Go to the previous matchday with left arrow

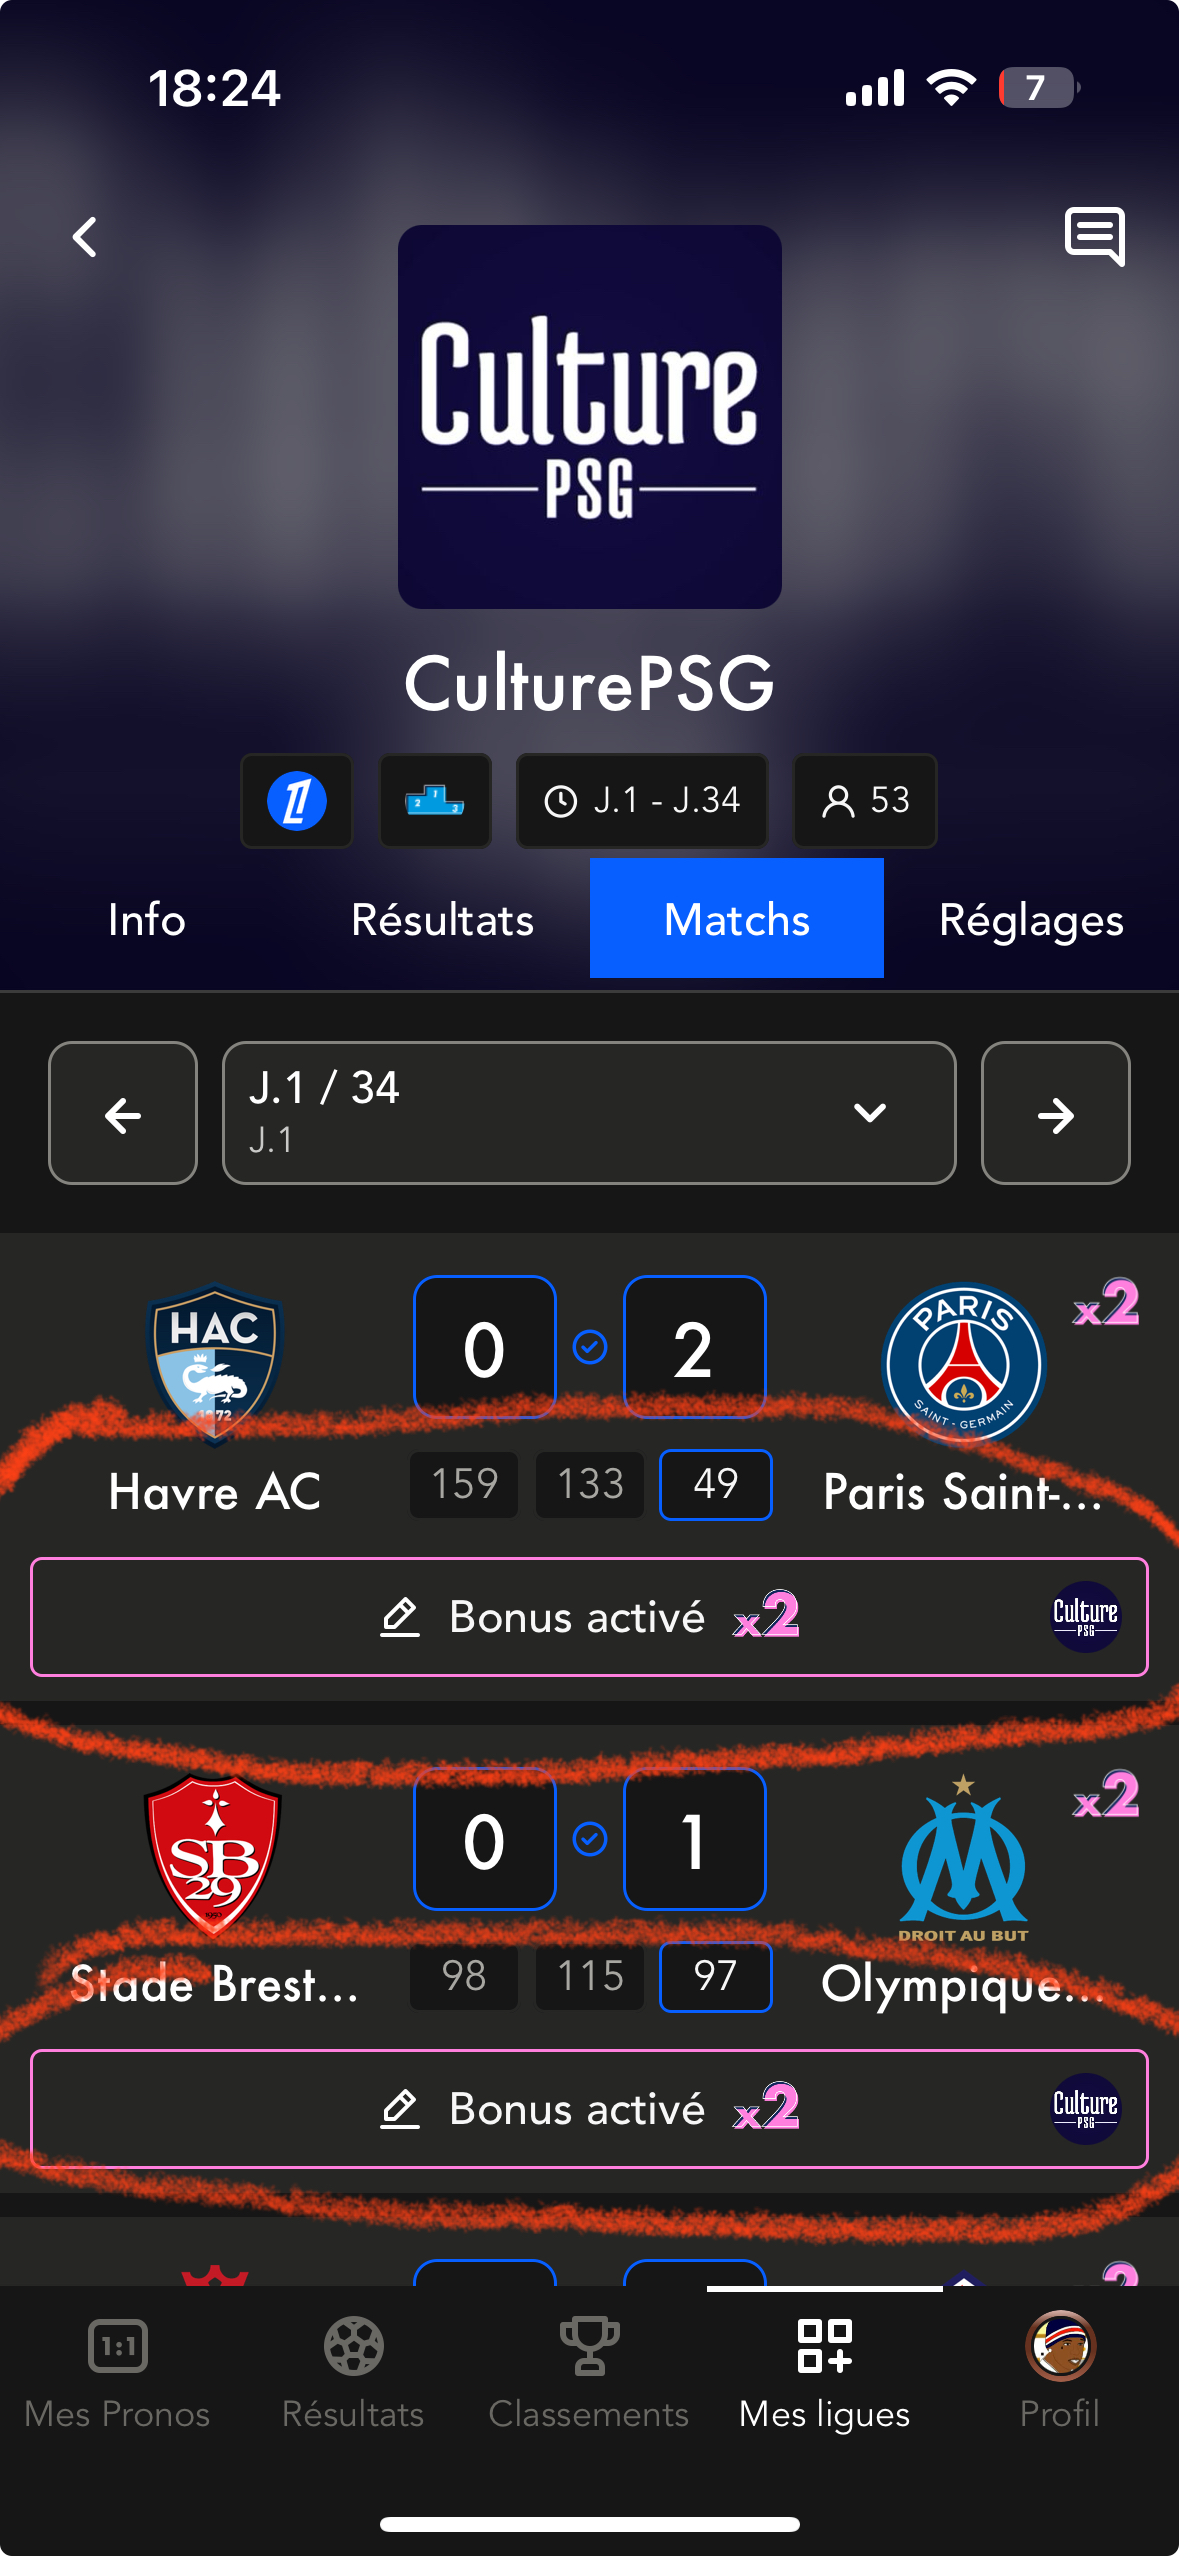(123, 1113)
